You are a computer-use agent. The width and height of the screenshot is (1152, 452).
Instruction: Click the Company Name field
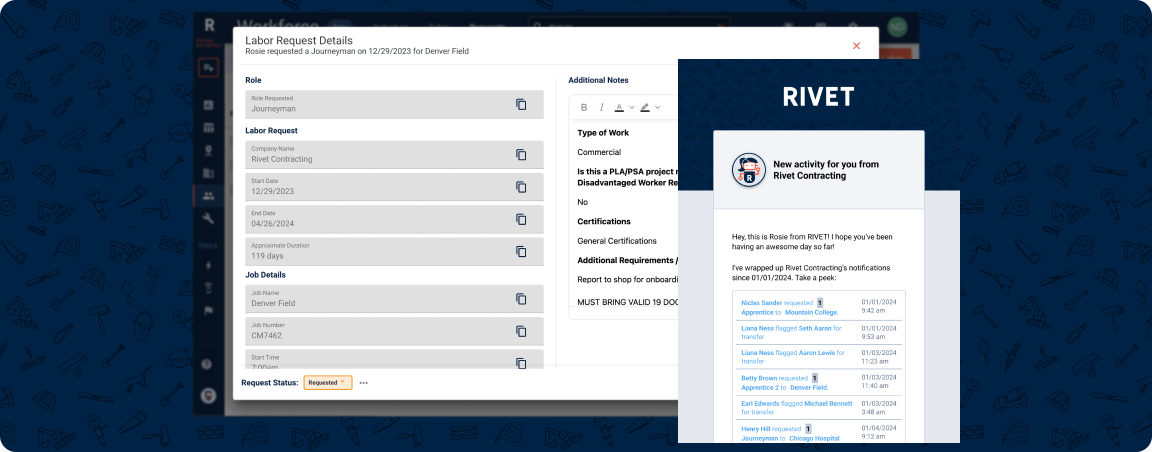[394, 154]
